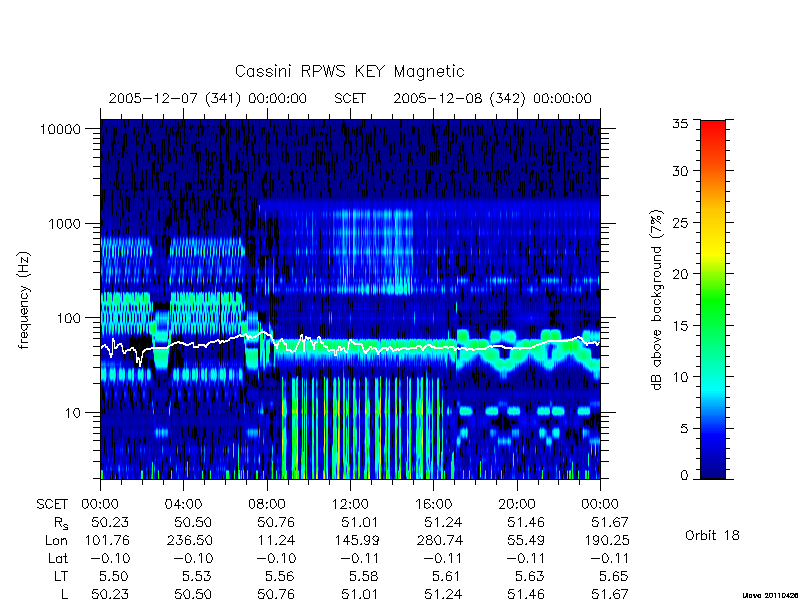Click the LT value 5.63
This screenshot has height=600, width=800.
pyautogui.click(x=530, y=577)
